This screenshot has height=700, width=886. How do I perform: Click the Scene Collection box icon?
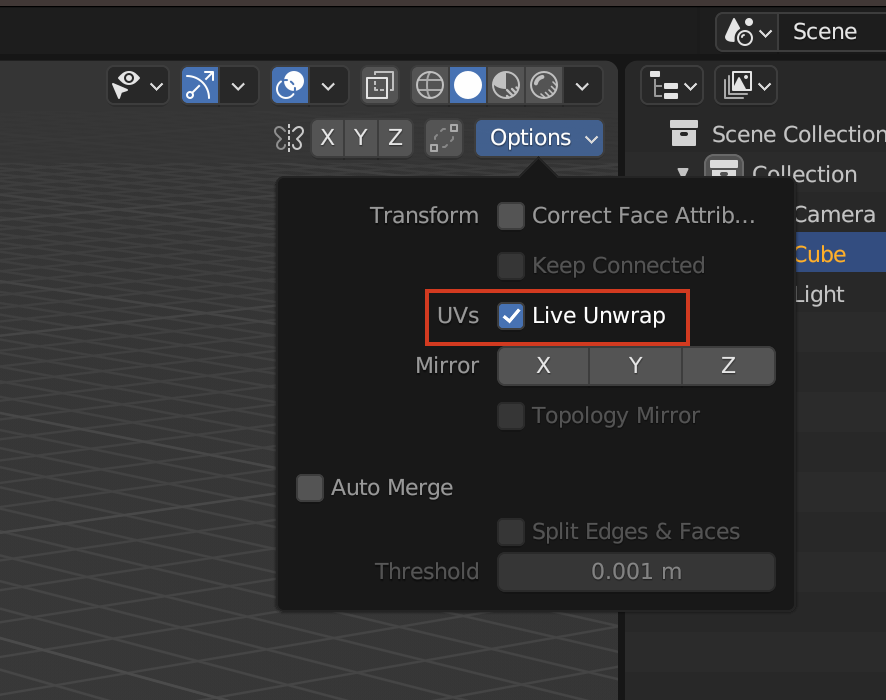pyautogui.click(x=685, y=133)
